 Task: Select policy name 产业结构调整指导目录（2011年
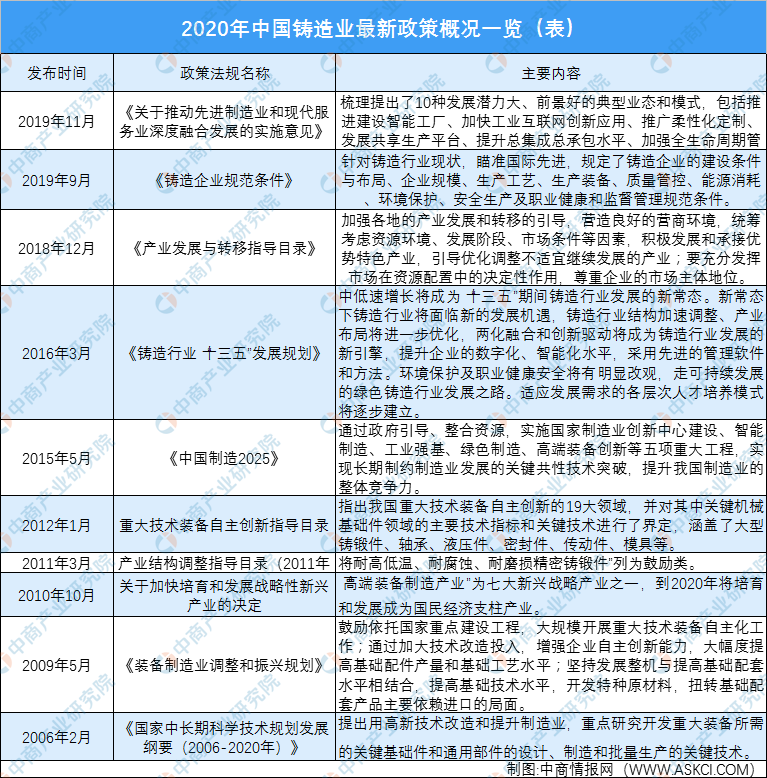click(x=225, y=563)
